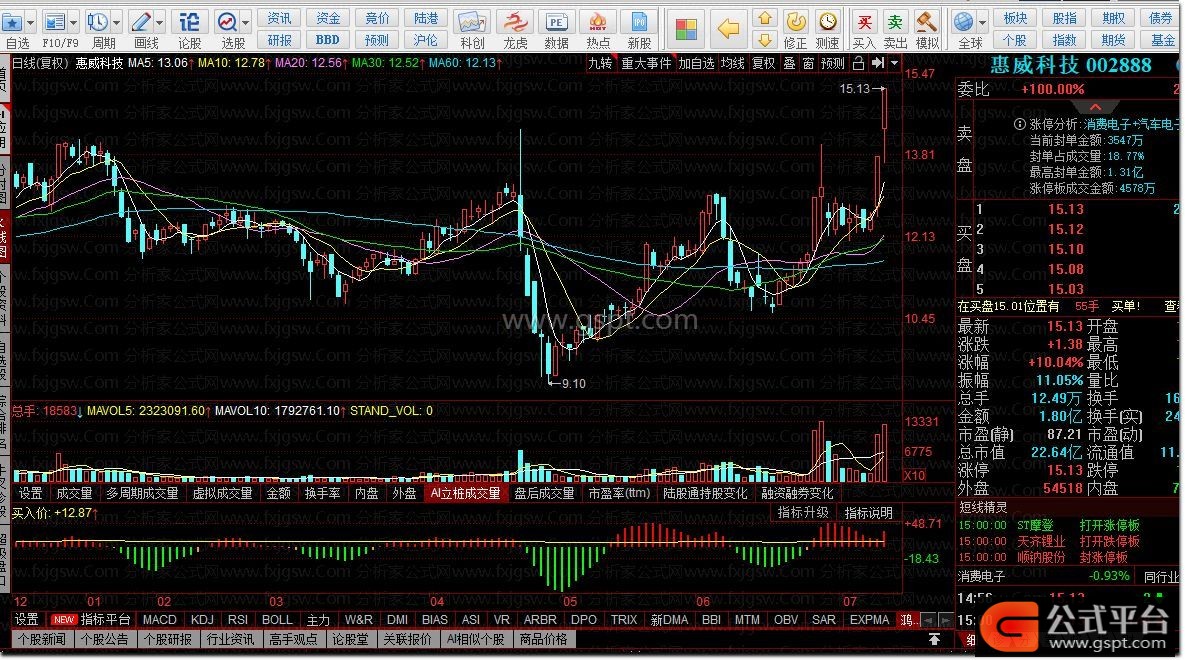Toggle the 重大事件 events display

(x=646, y=64)
